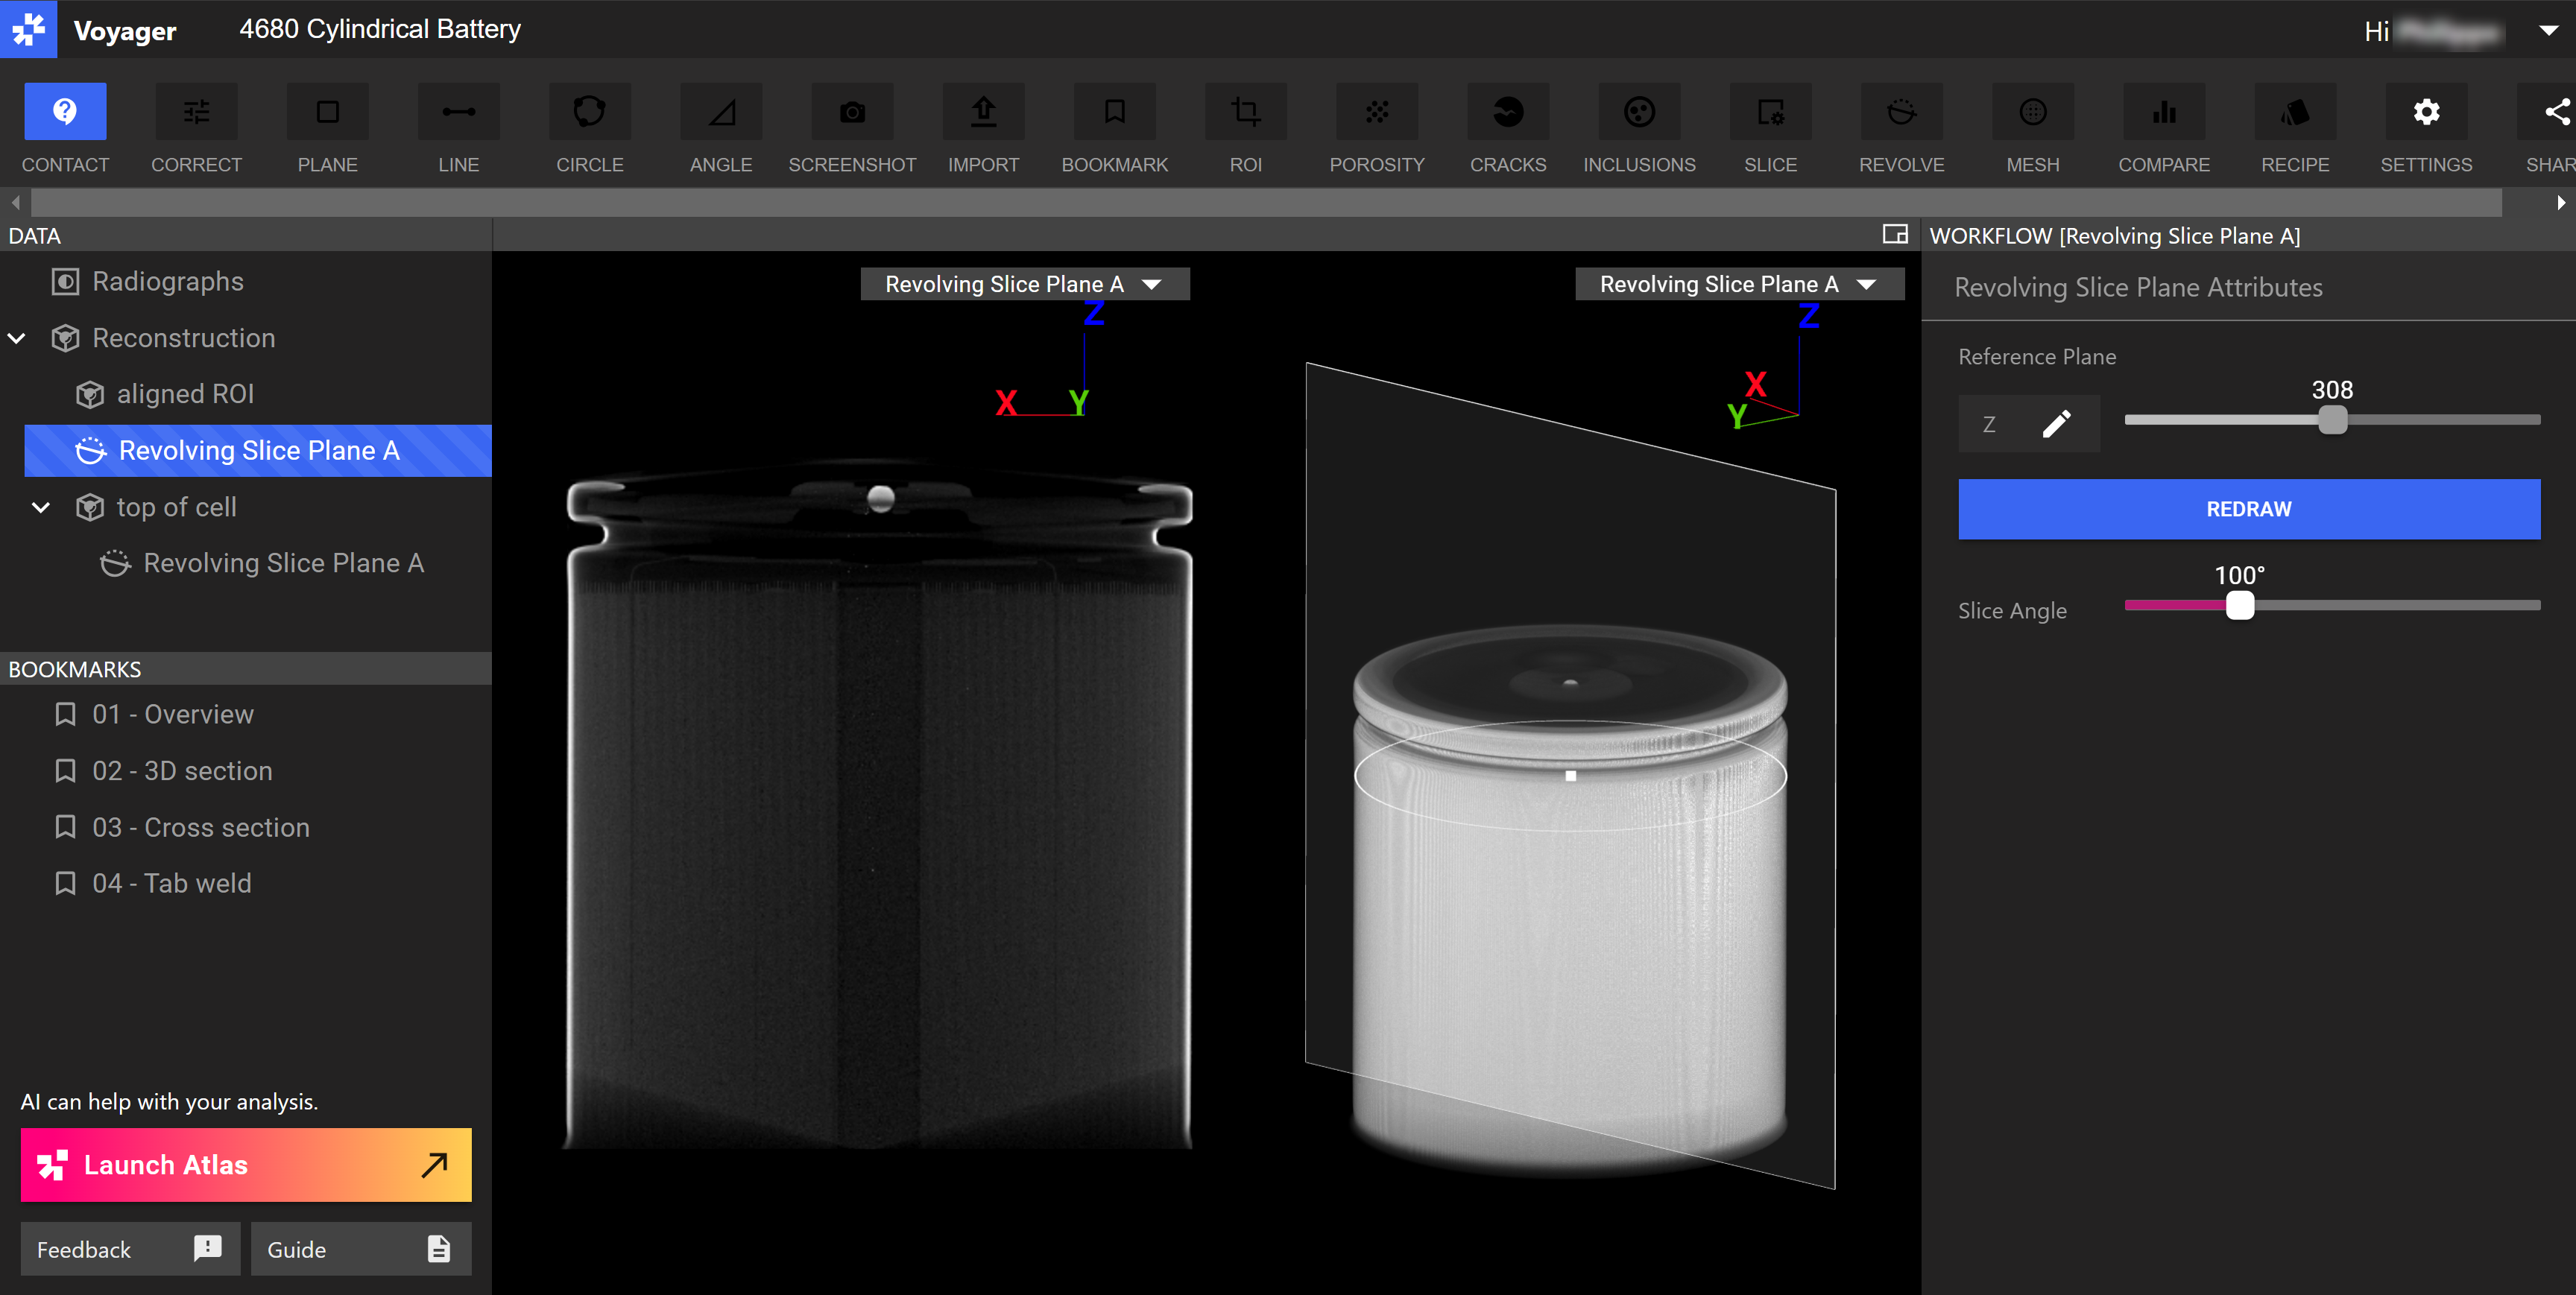
Task: Collapse the top of cell node
Action: 41,507
